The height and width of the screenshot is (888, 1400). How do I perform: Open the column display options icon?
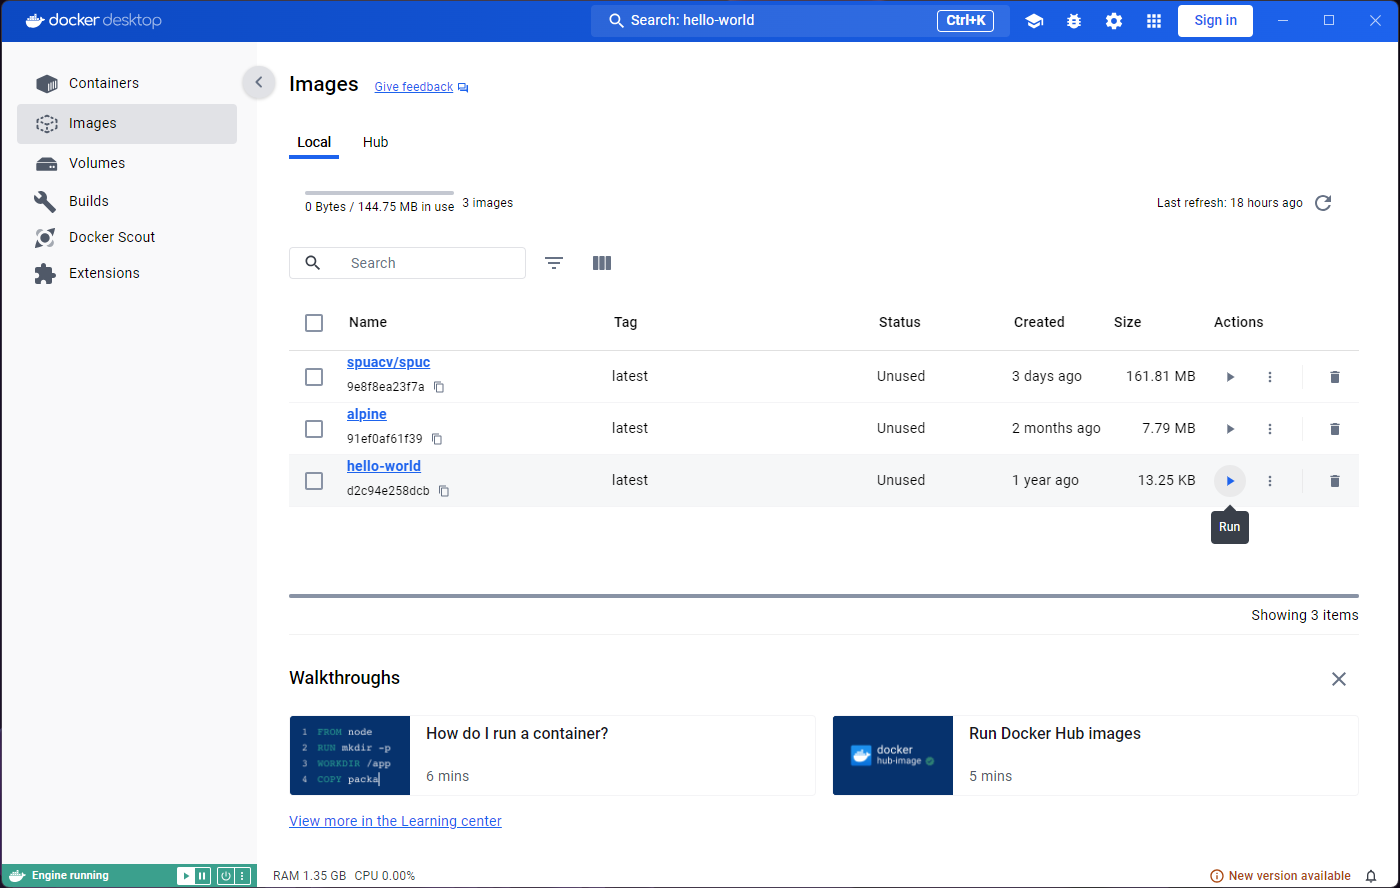(x=602, y=263)
